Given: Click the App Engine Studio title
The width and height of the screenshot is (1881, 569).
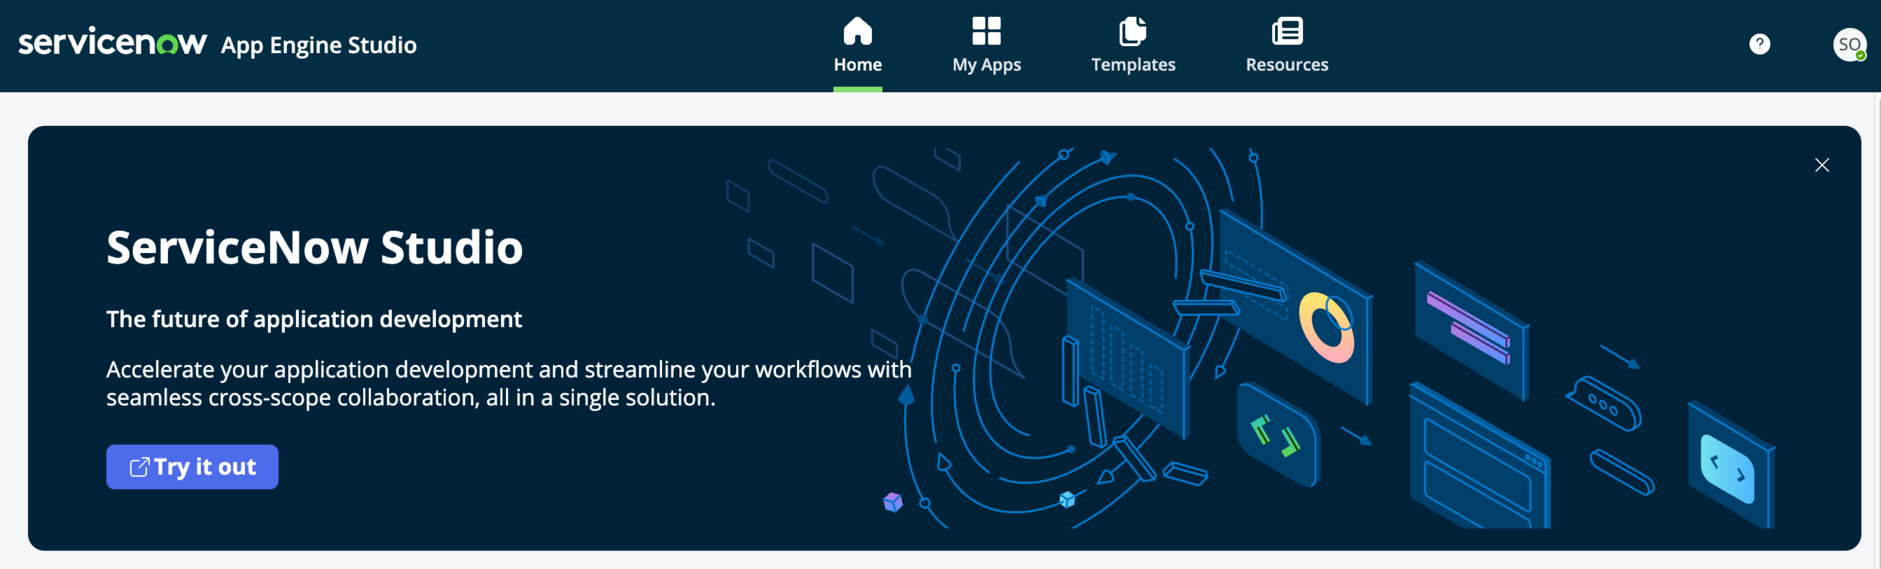Looking at the screenshot, I should [319, 45].
